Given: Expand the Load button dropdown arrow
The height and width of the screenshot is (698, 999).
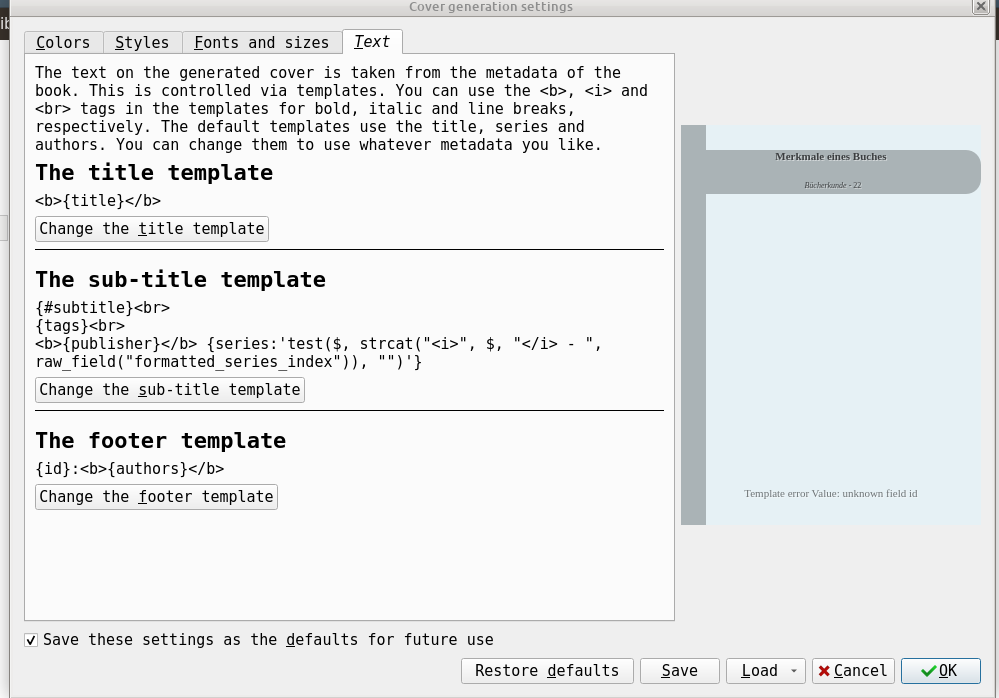Looking at the screenshot, I should 794,671.
